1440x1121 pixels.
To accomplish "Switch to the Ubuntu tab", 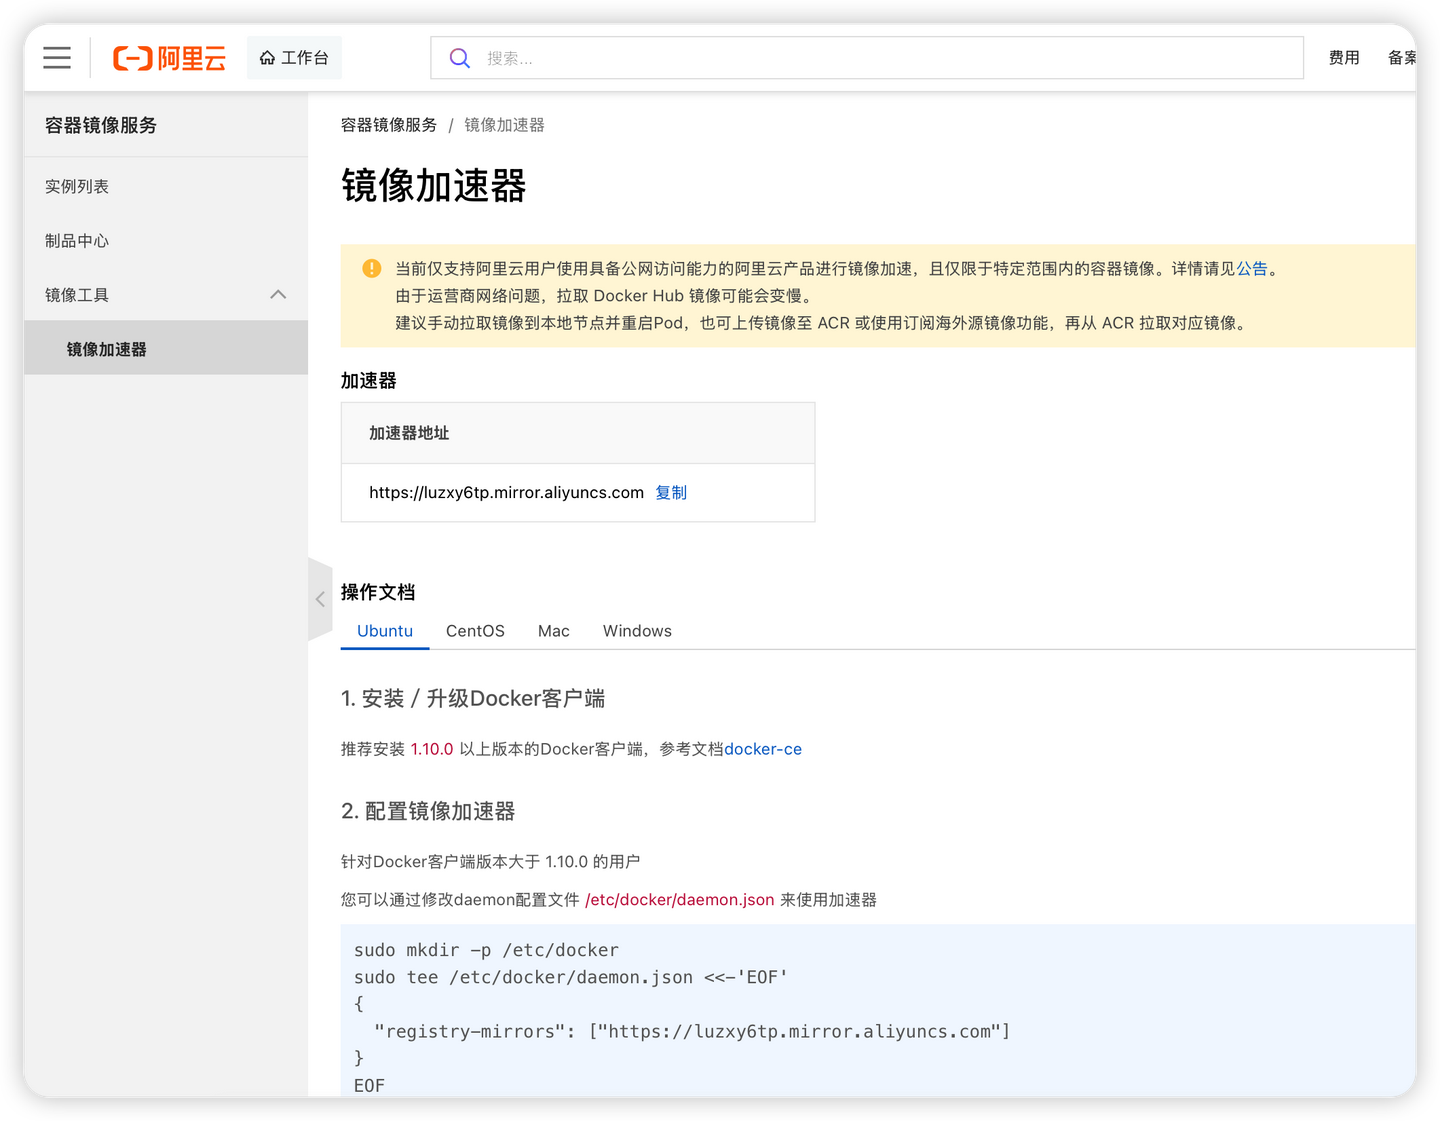I will (x=385, y=631).
